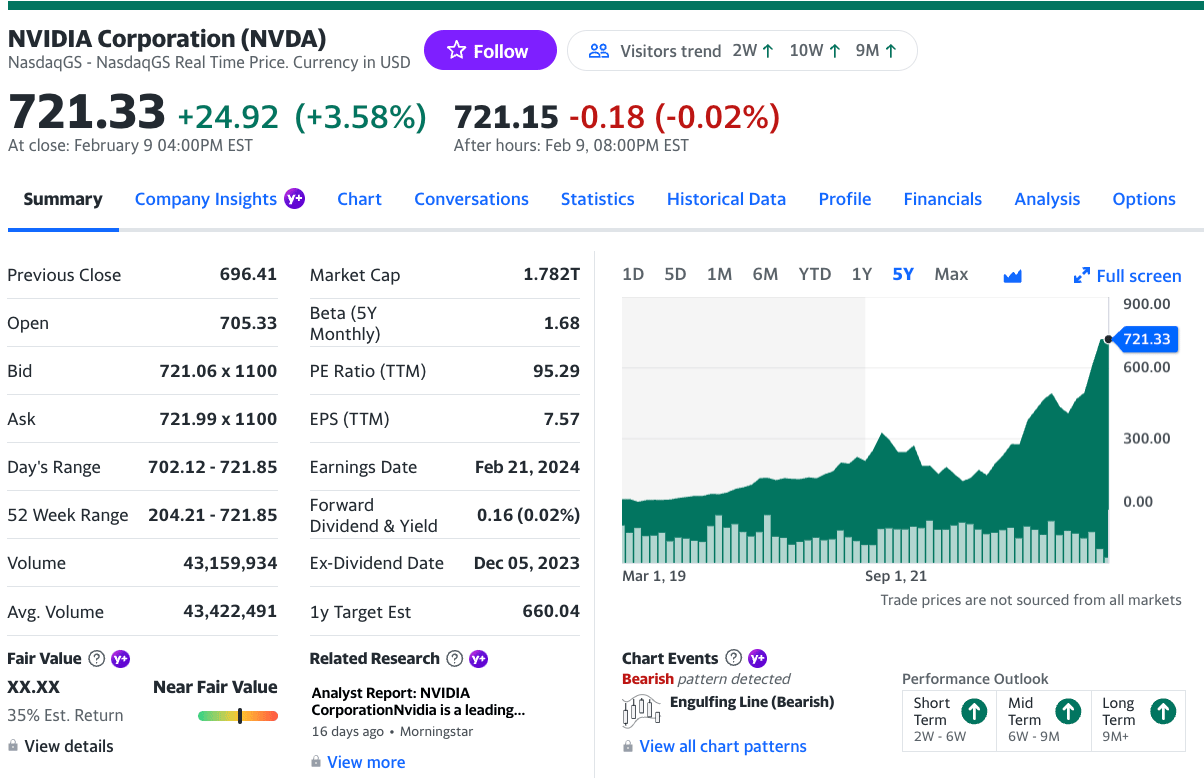This screenshot has height=778, width=1204.
Task: Click the 52 Week Range 204.21 - 721.85
Action: [x=213, y=515]
